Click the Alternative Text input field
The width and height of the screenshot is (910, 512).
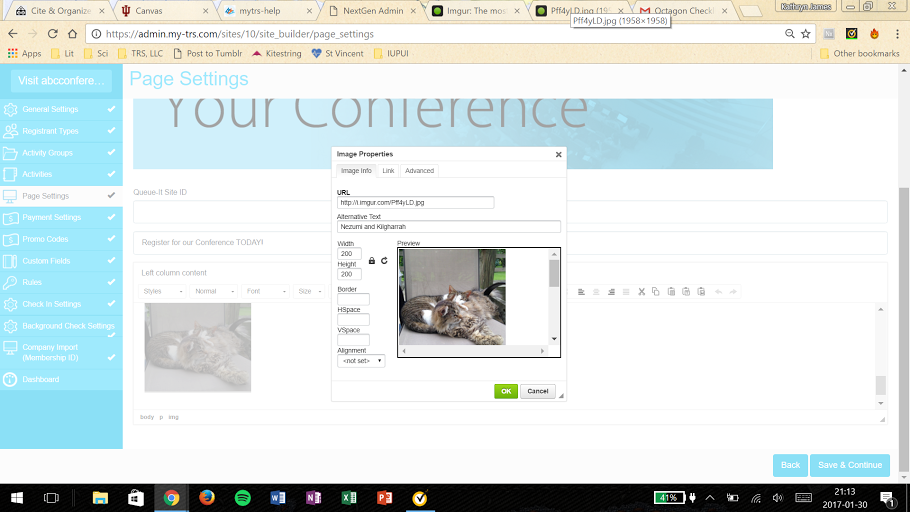click(449, 227)
